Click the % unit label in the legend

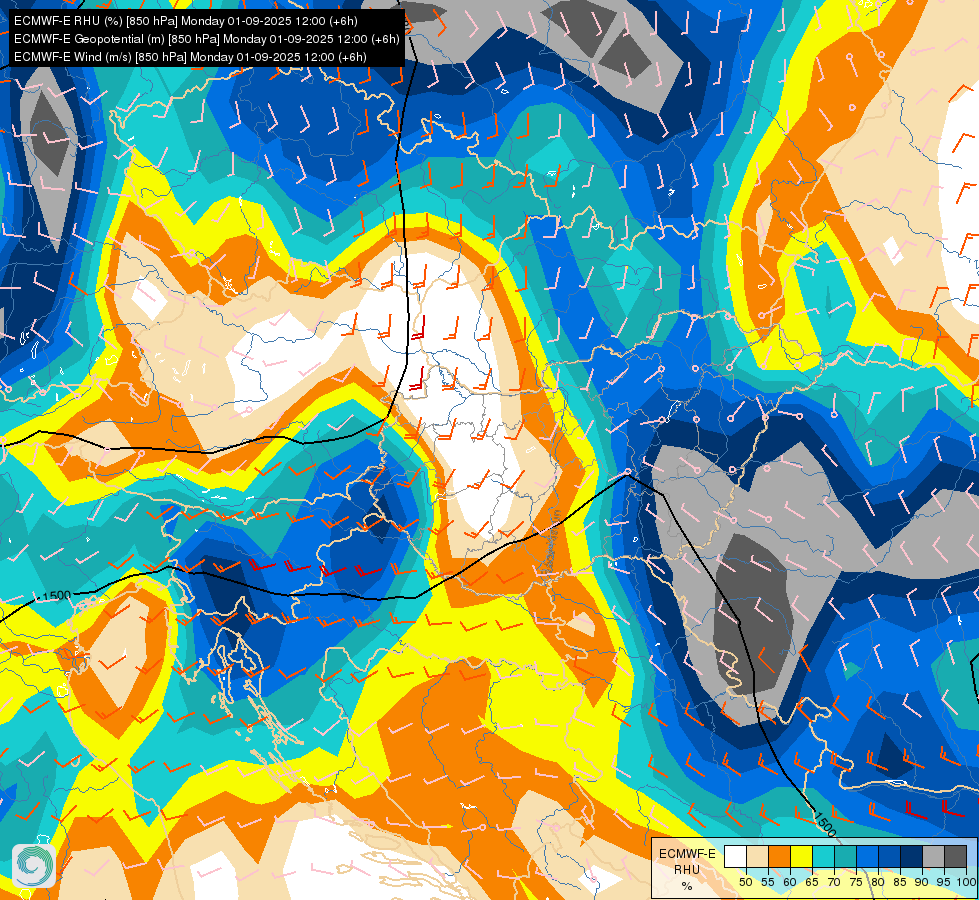pyautogui.click(x=687, y=886)
